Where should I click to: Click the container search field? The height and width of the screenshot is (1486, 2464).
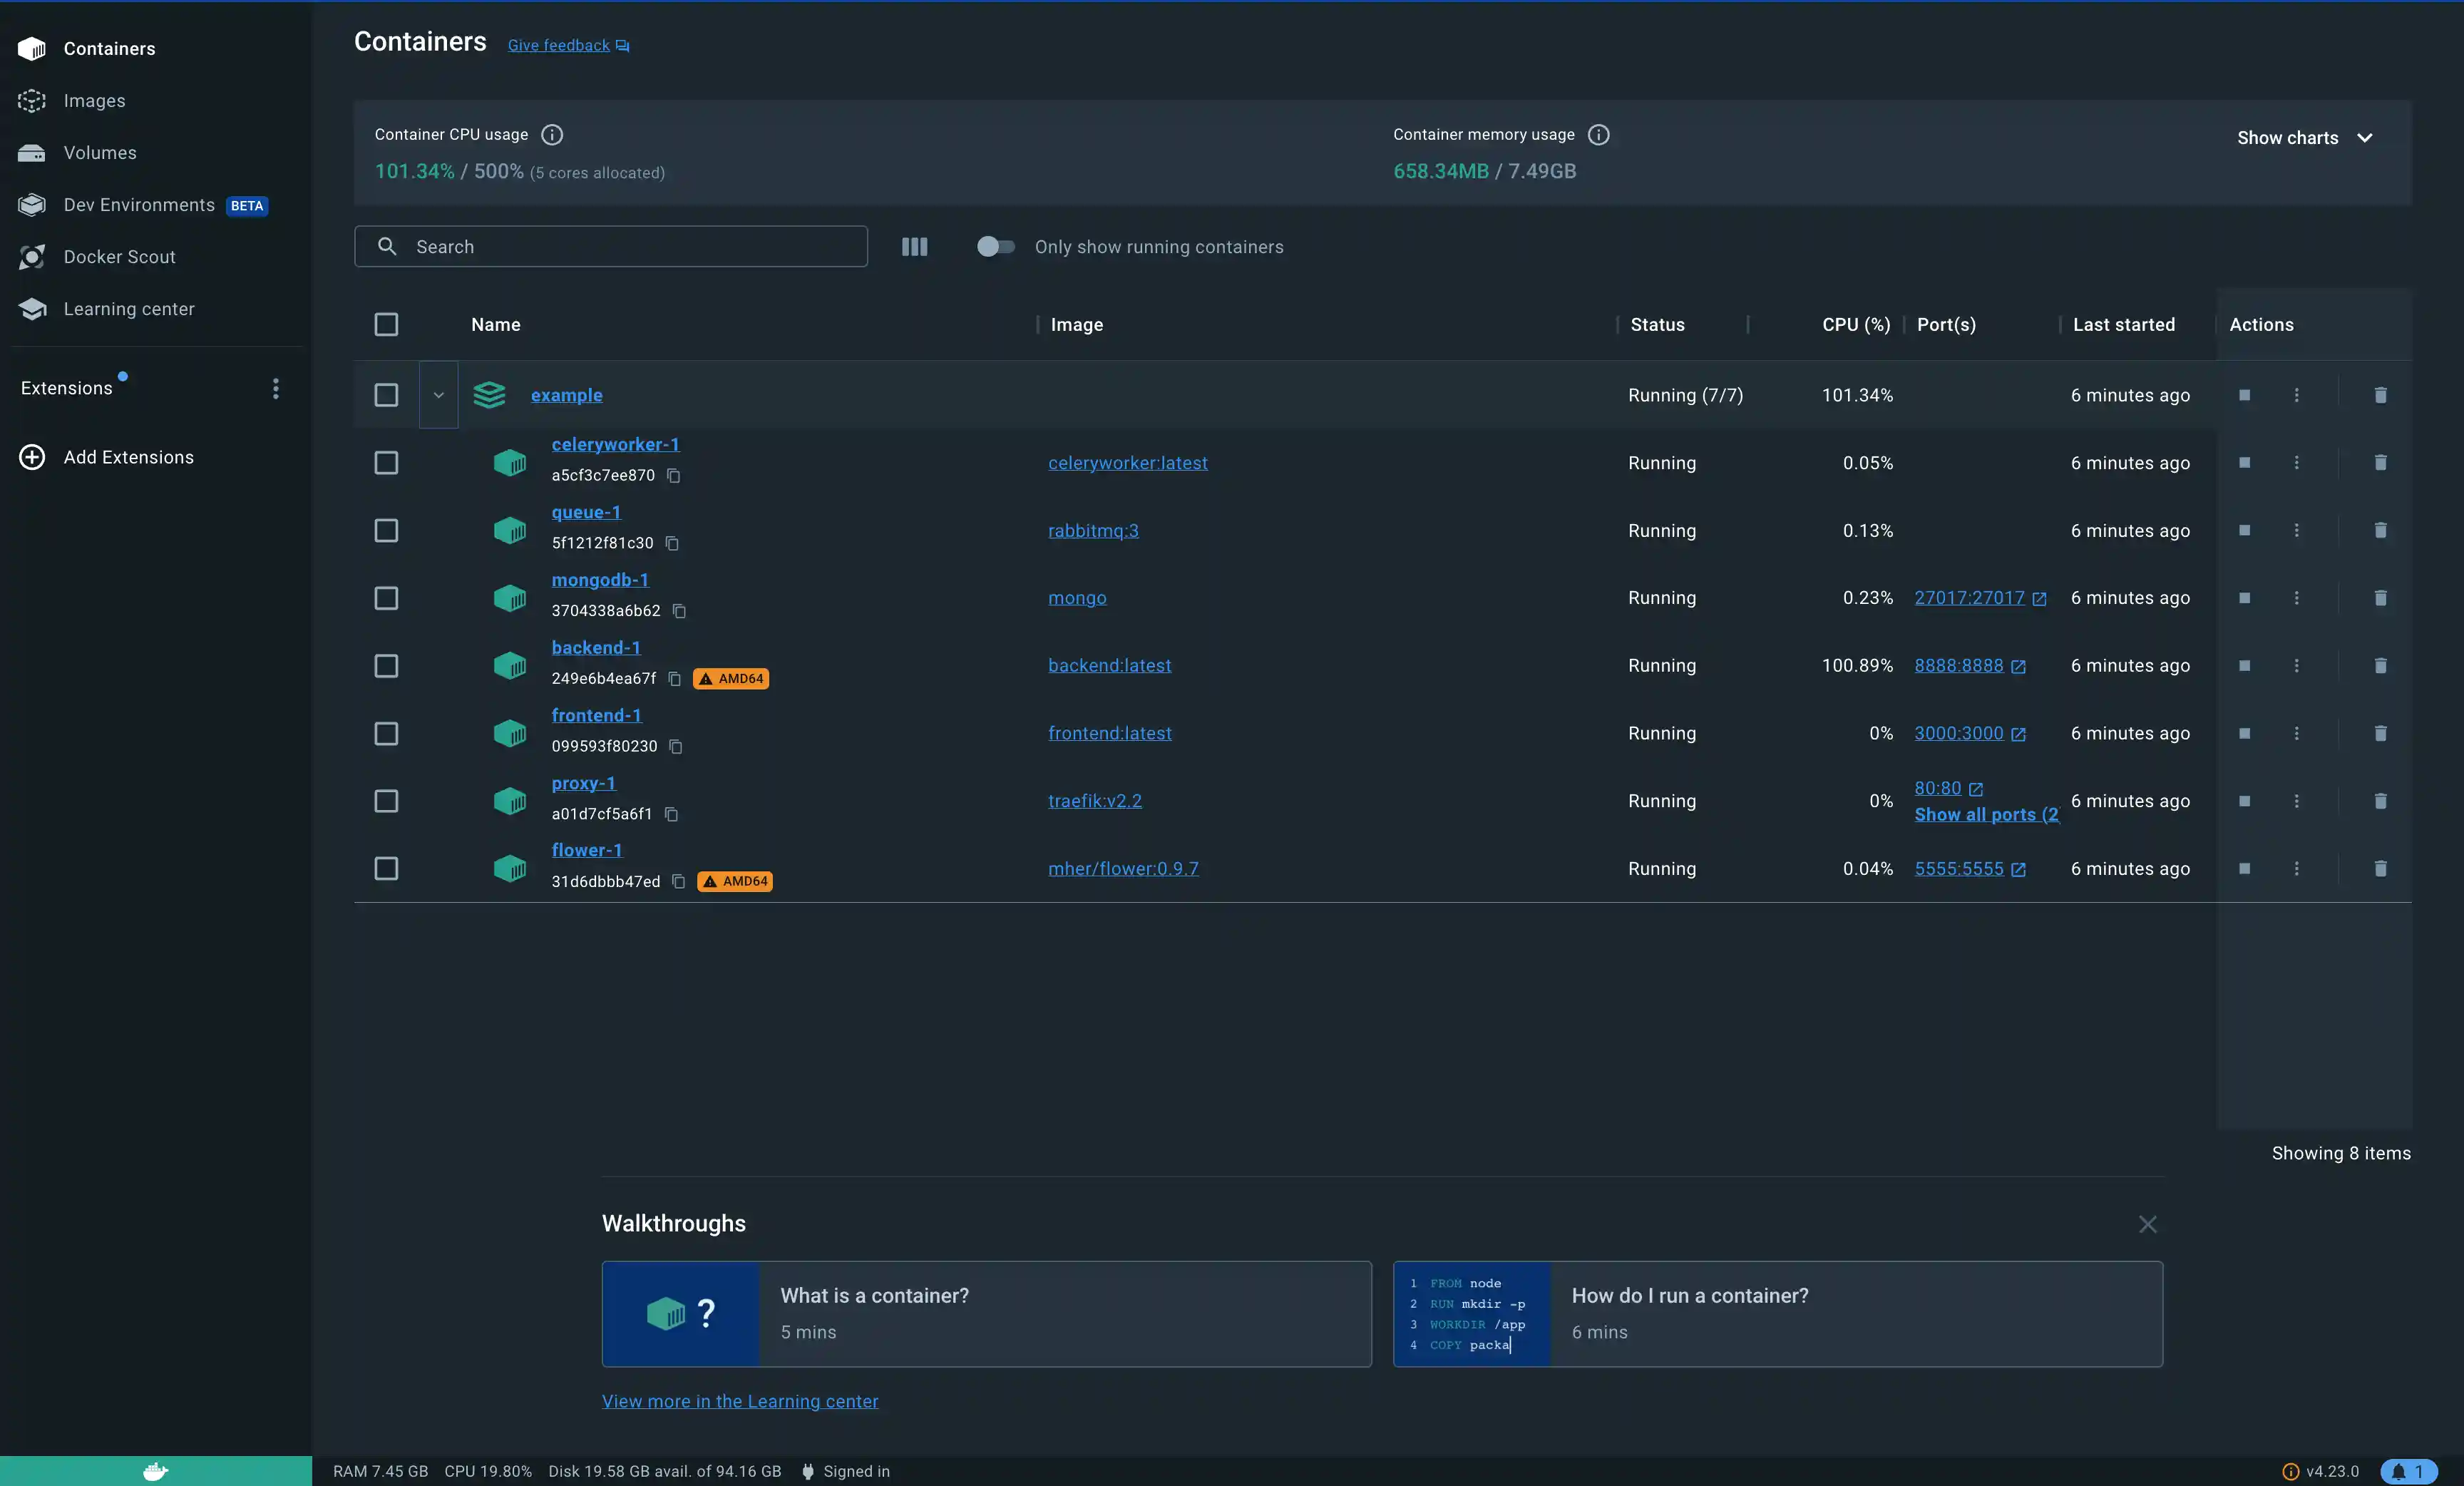pos(611,247)
